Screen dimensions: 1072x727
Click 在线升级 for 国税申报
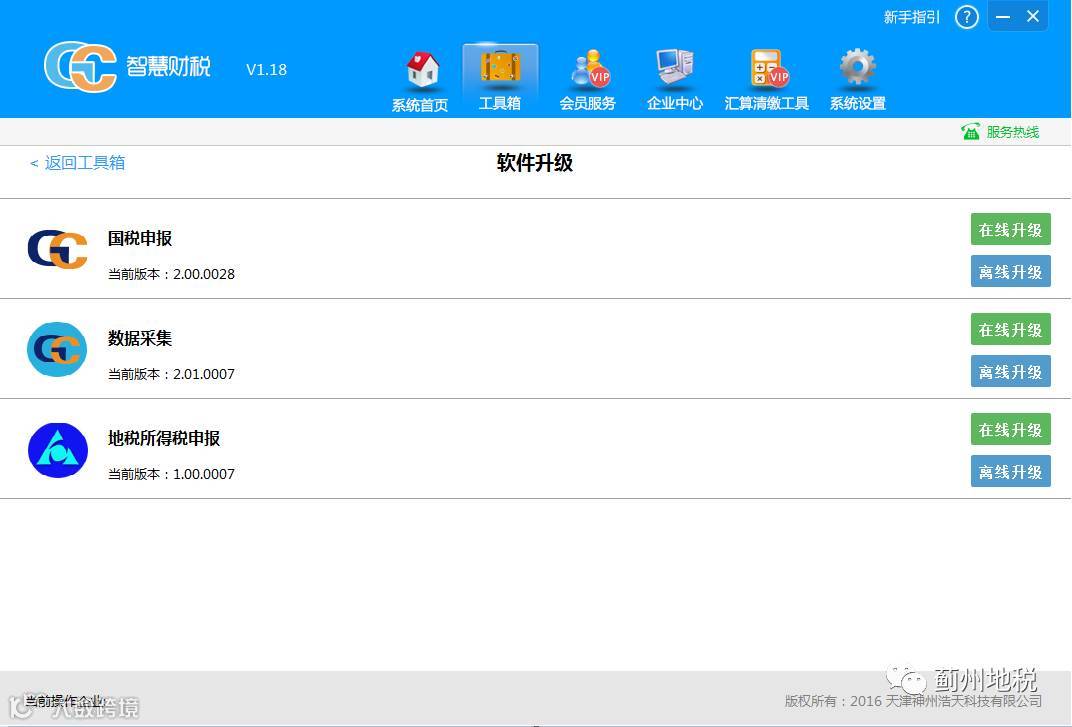pyautogui.click(x=1010, y=229)
